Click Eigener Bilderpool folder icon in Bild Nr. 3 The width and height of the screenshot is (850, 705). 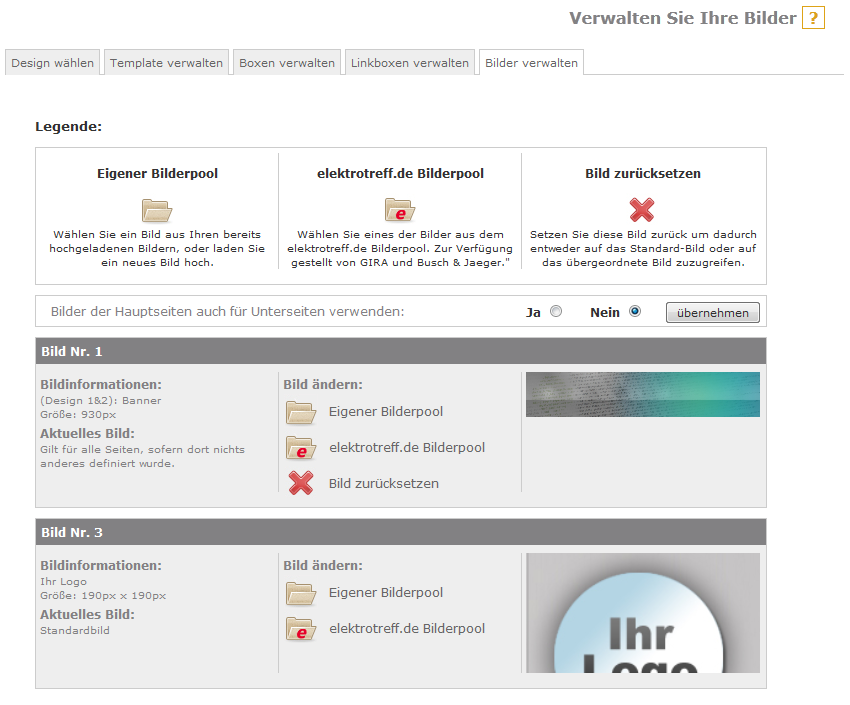point(301,593)
